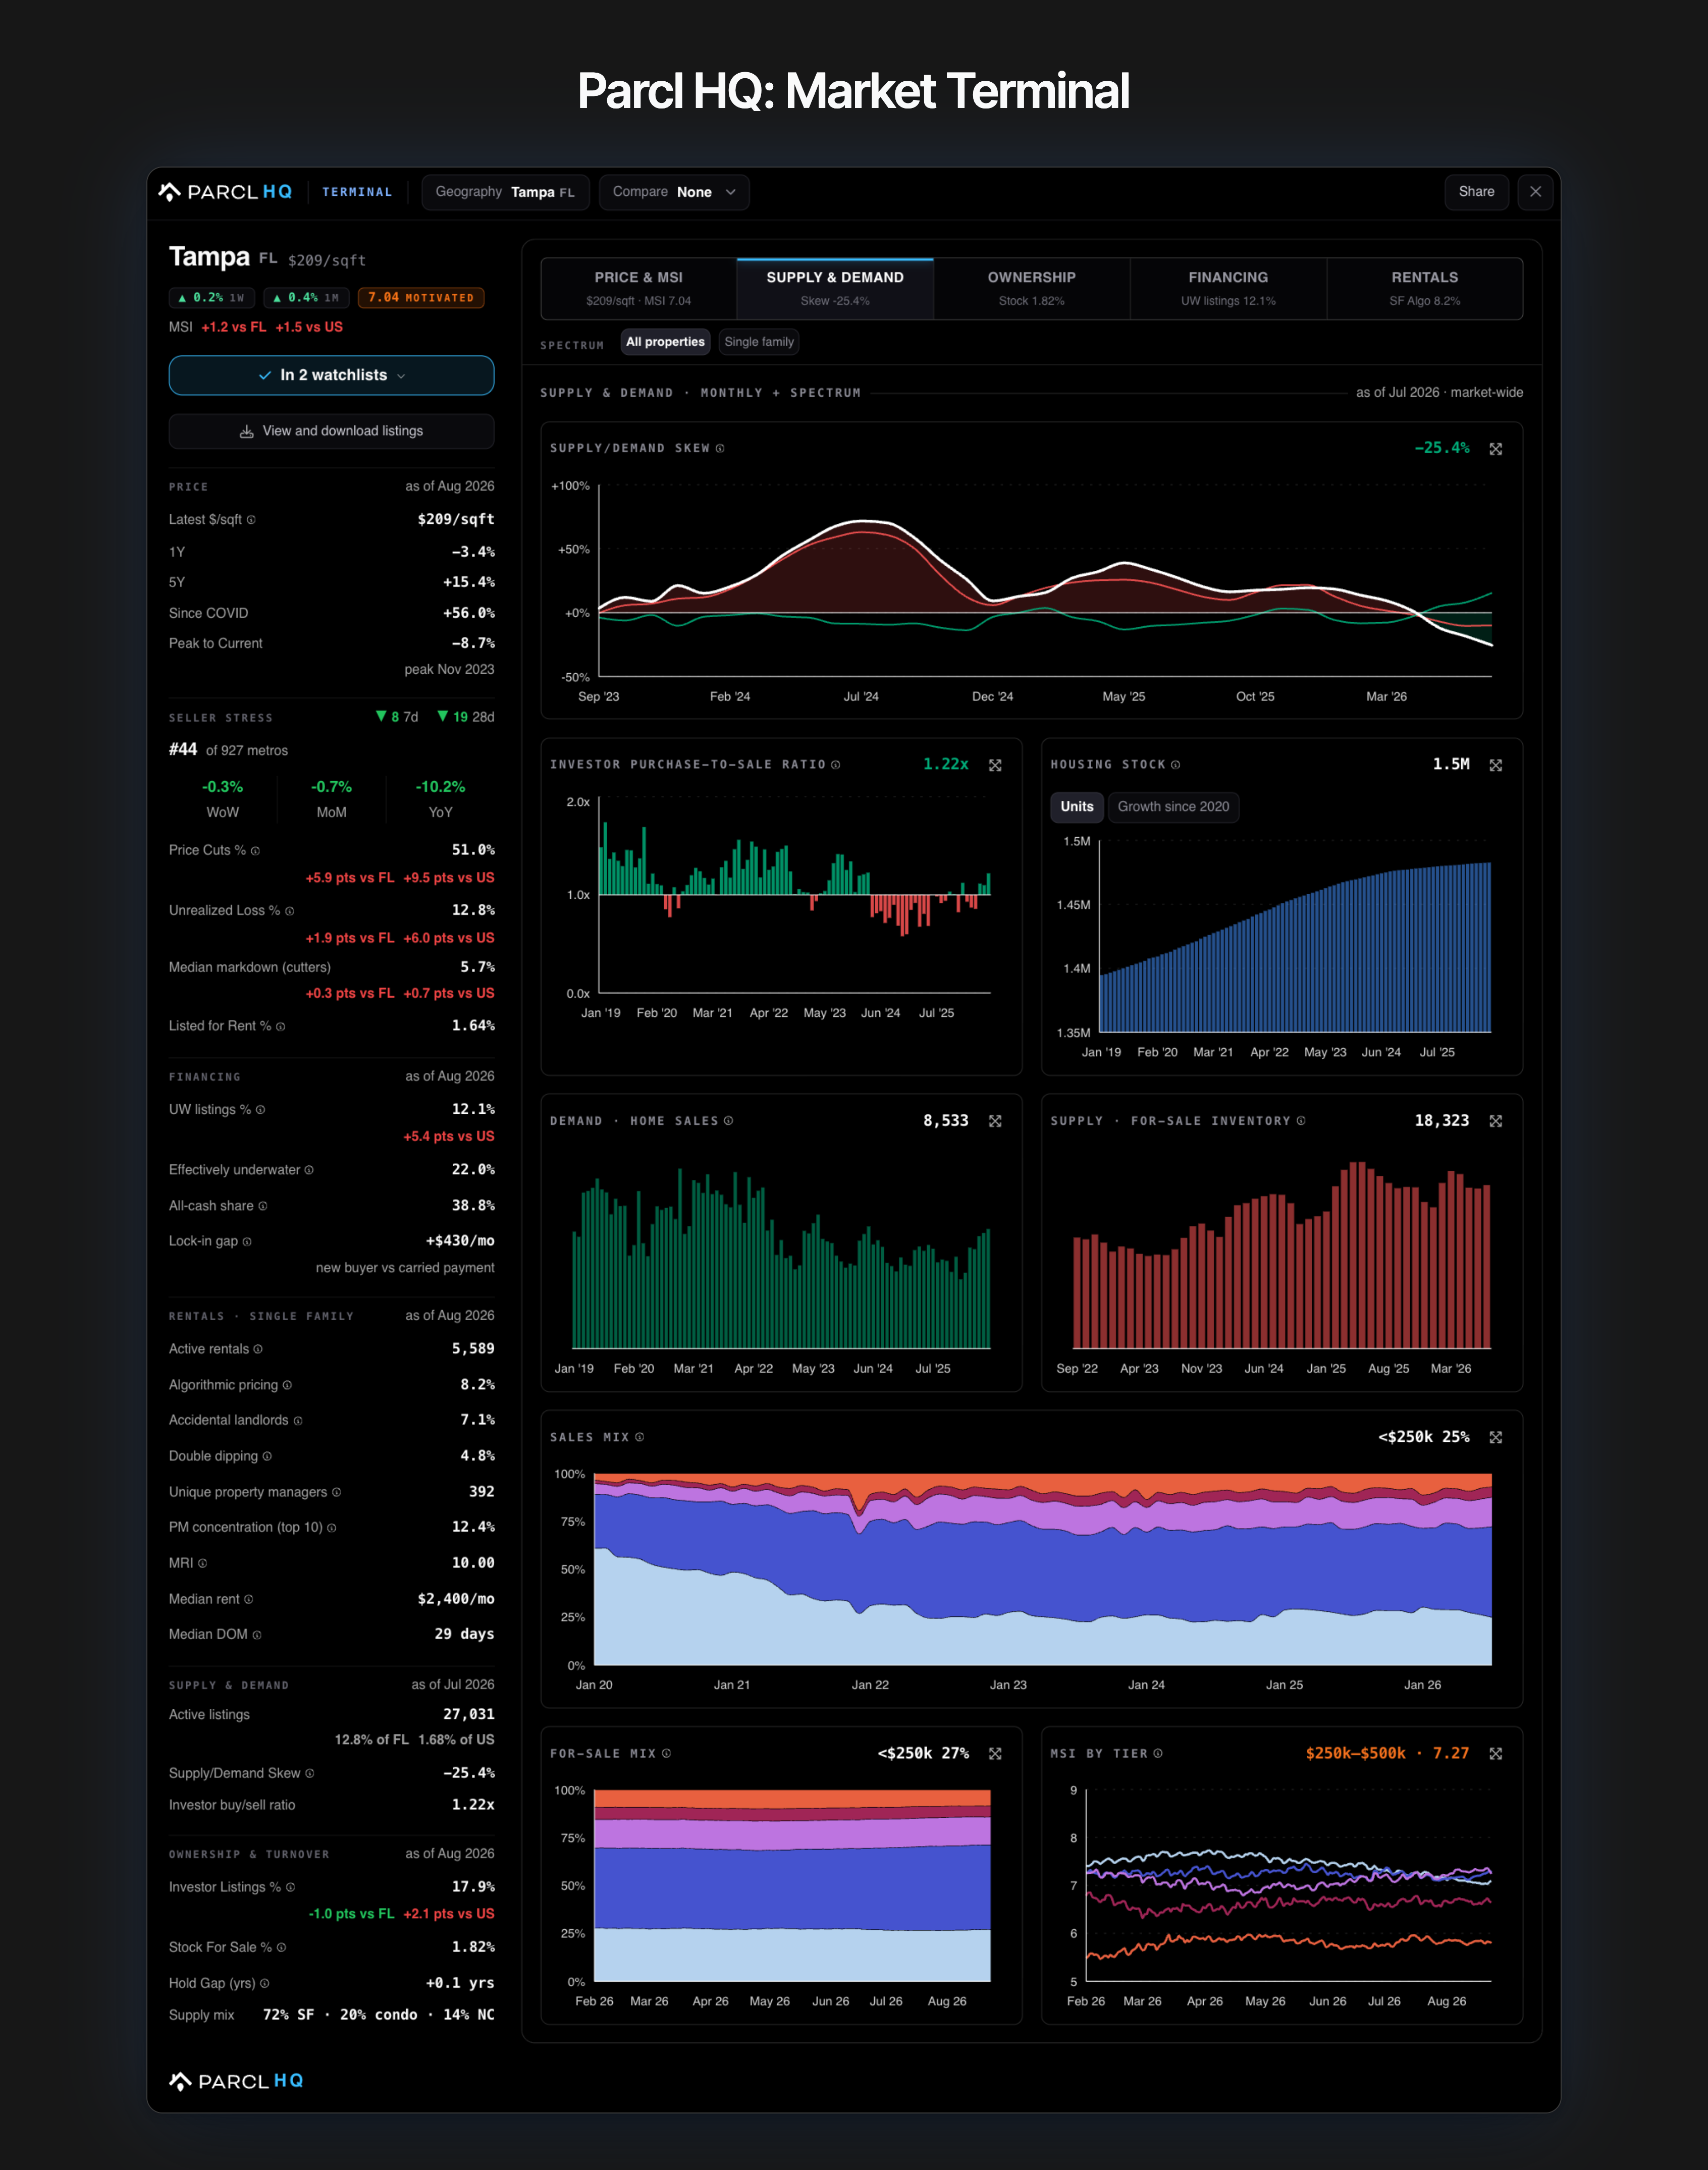Expand the Sales Mix chart
The width and height of the screenshot is (1708, 2170).
1495,1437
